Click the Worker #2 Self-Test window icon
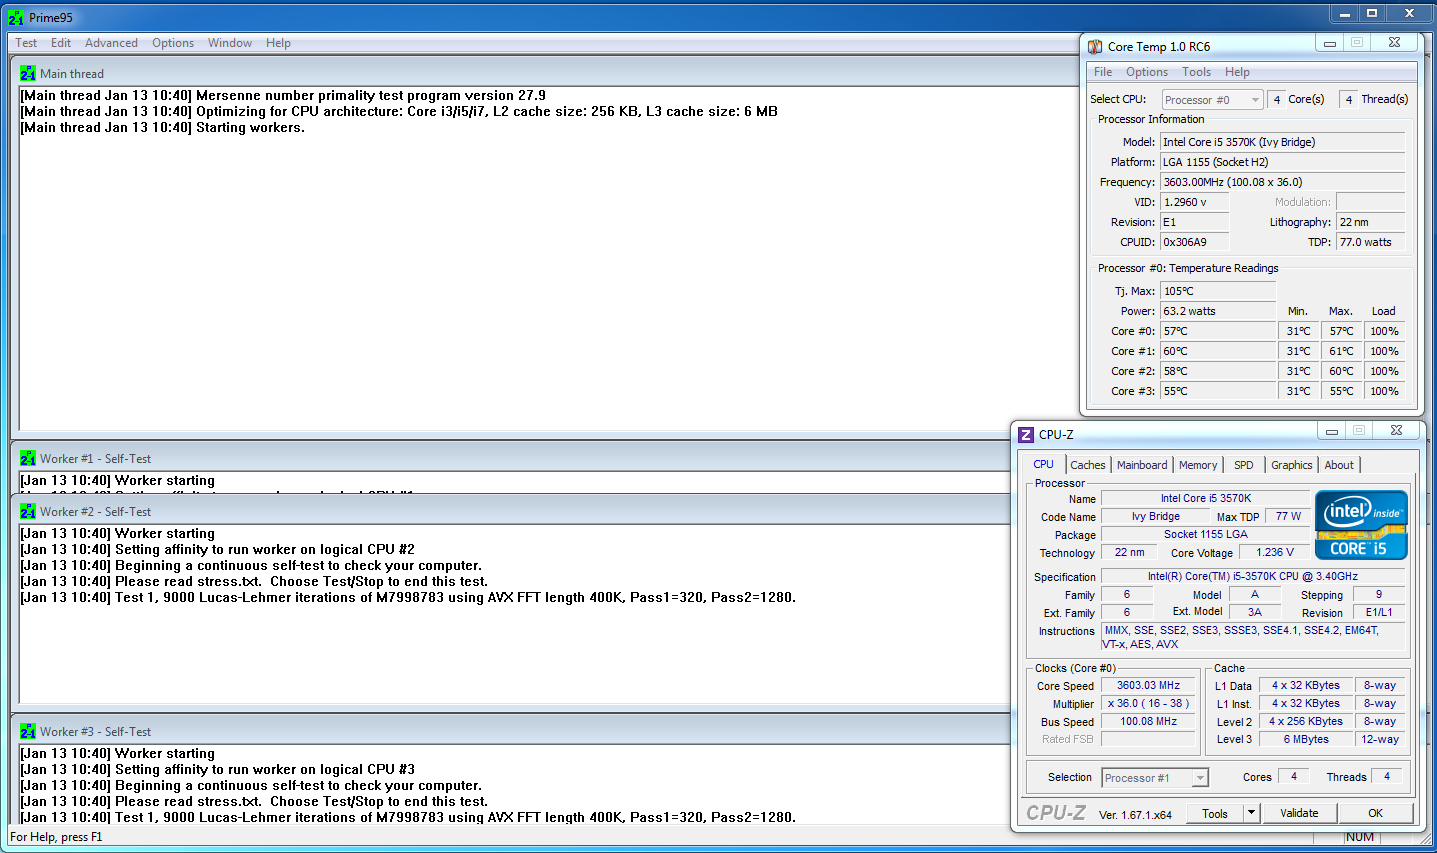Screen dimensions: 1437x853 pyautogui.click(x=28, y=511)
